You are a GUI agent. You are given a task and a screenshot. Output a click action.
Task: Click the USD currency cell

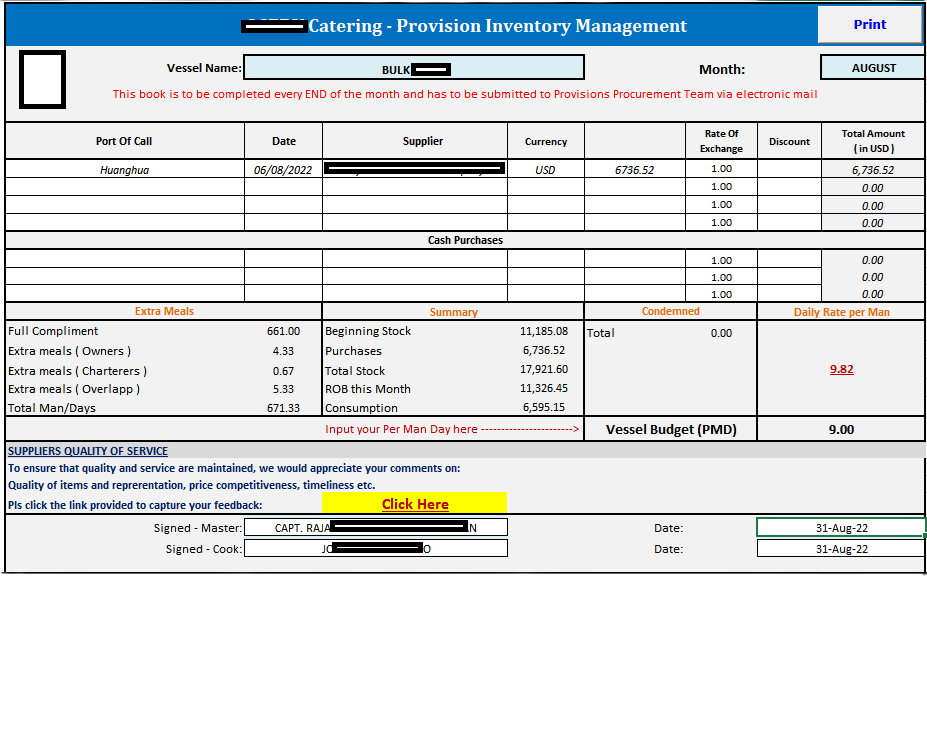point(545,170)
